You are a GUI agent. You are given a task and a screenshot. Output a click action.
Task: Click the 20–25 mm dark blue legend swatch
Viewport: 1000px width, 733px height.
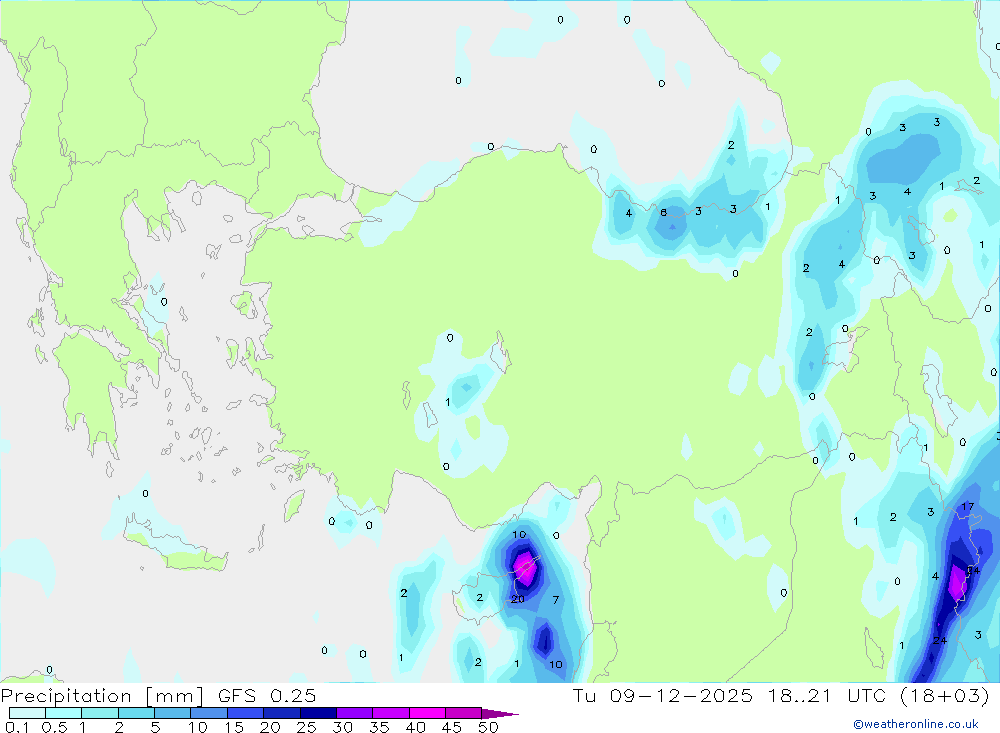(282, 713)
